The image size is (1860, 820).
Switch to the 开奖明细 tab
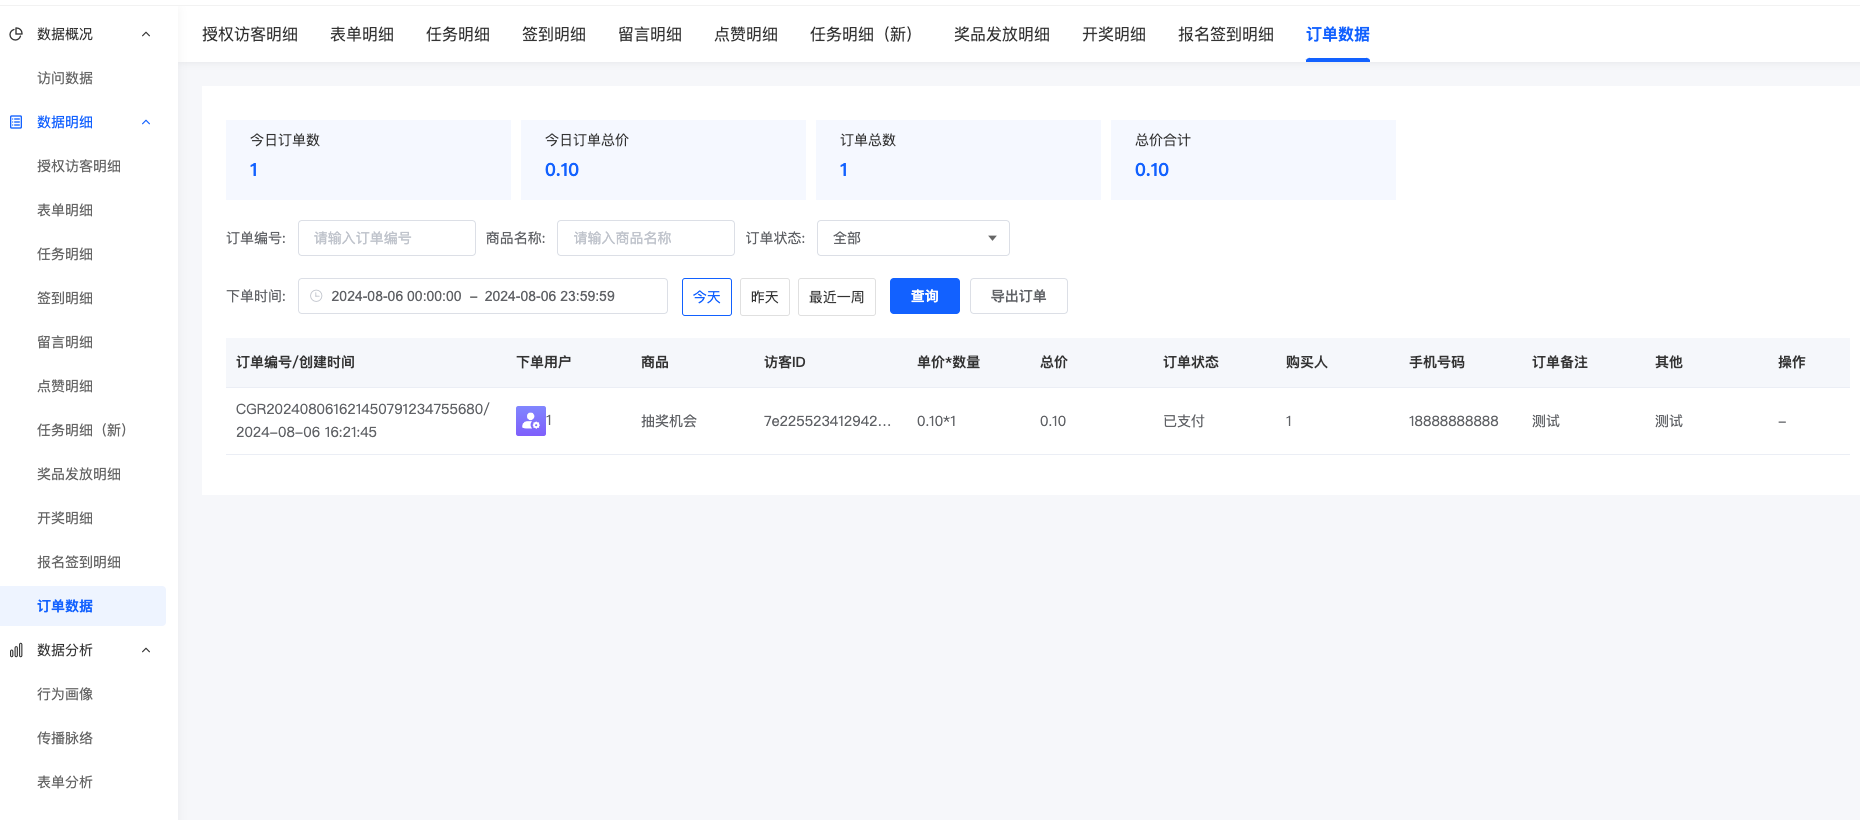click(1113, 34)
